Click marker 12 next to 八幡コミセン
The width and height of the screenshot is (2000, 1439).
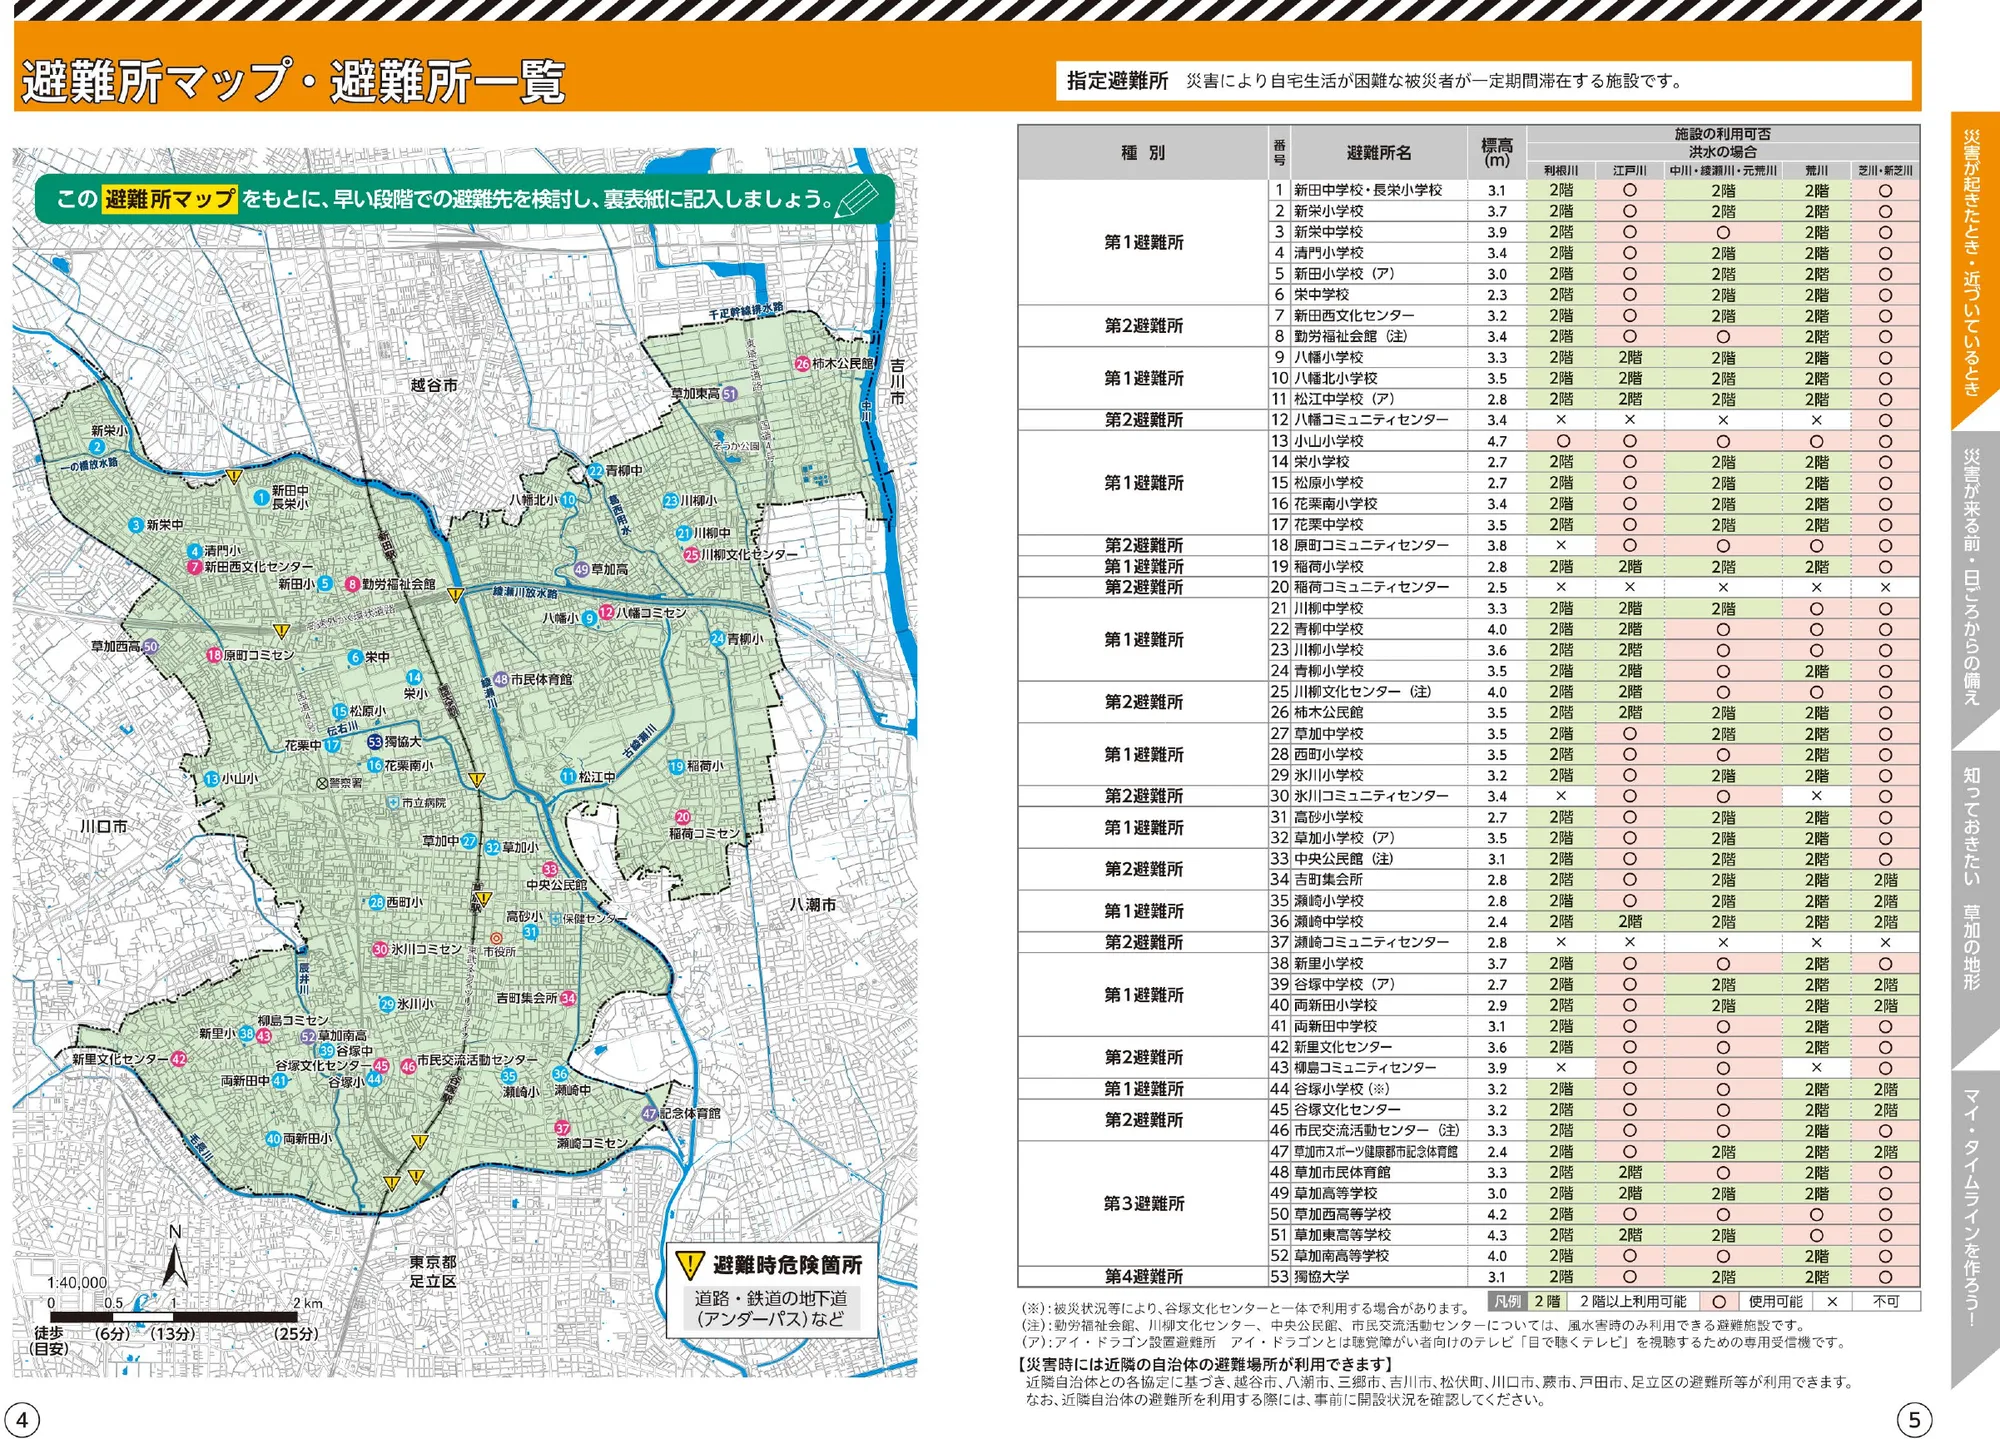[606, 613]
